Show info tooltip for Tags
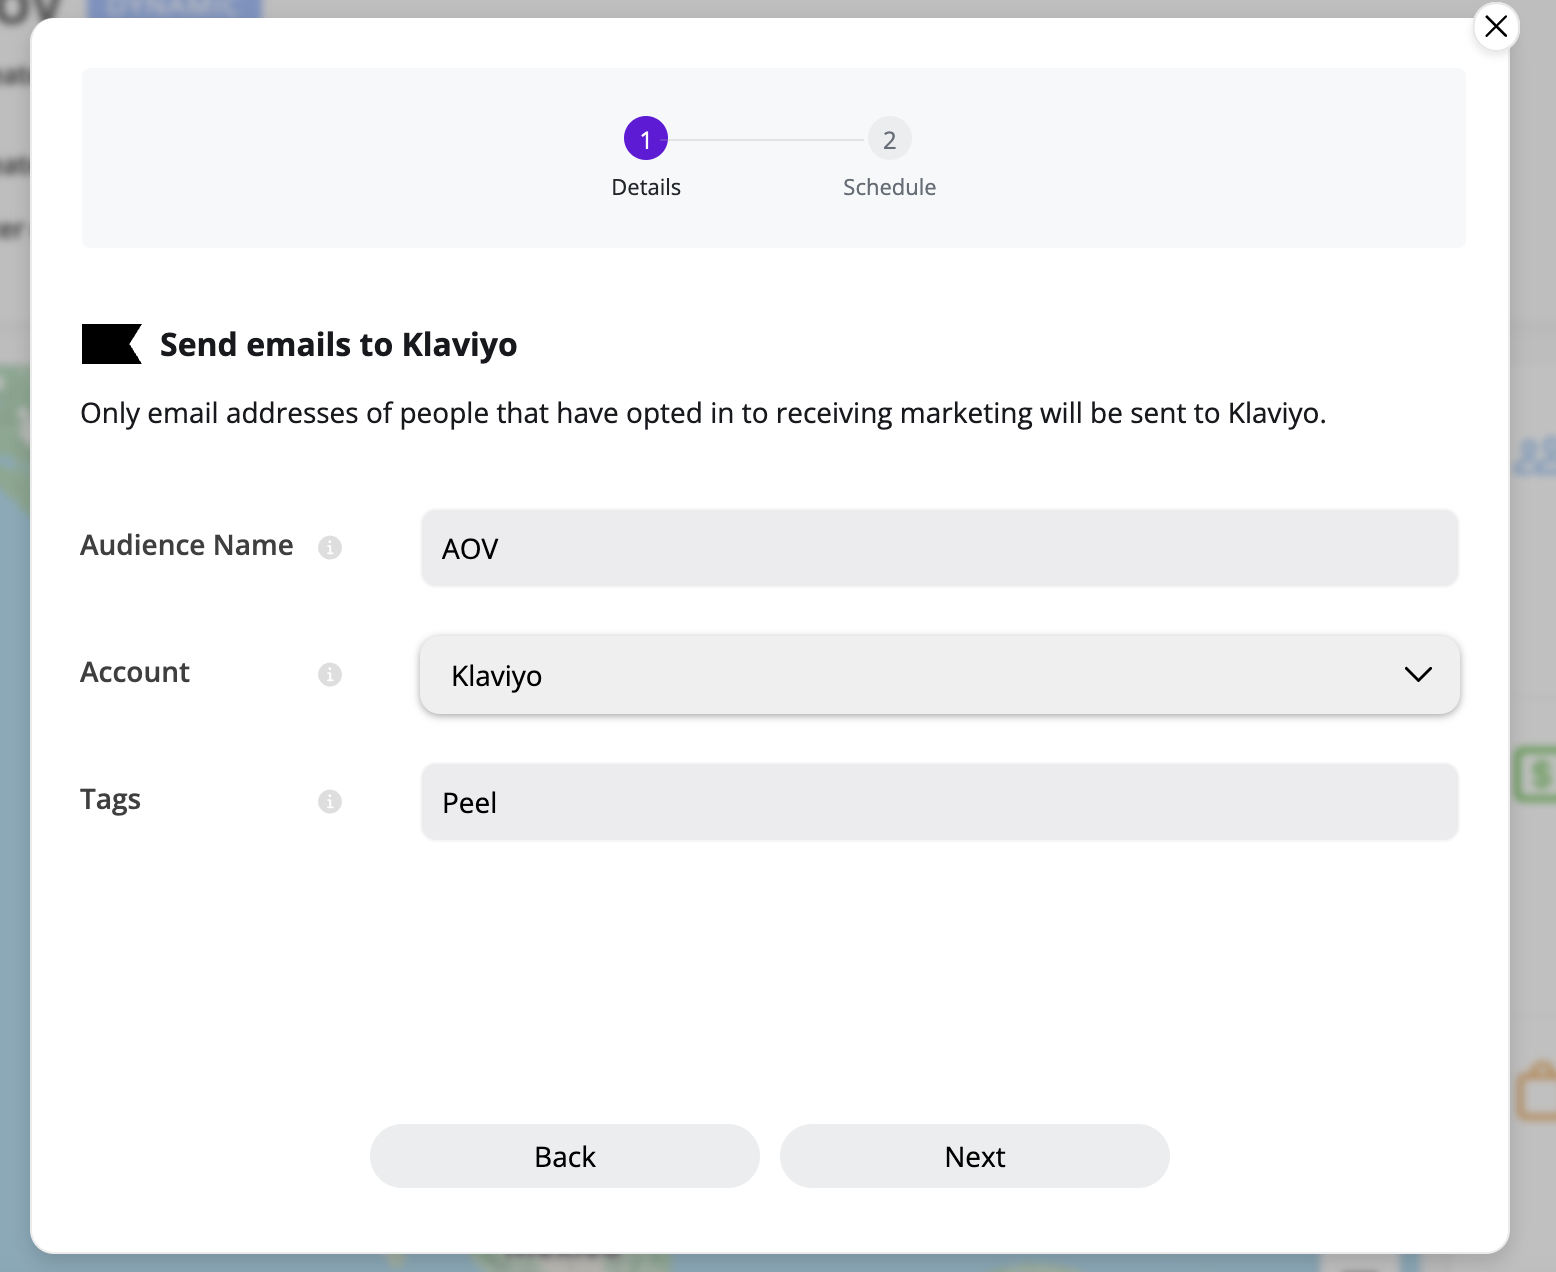This screenshot has height=1272, width=1556. point(330,801)
